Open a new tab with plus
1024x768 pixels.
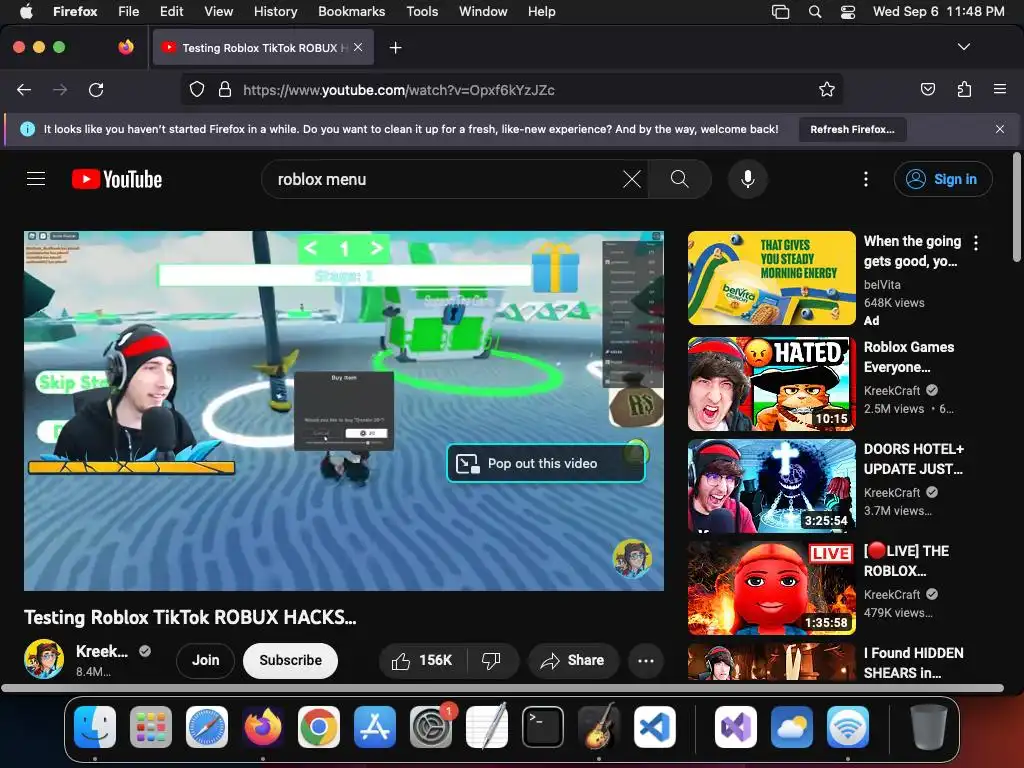(395, 48)
